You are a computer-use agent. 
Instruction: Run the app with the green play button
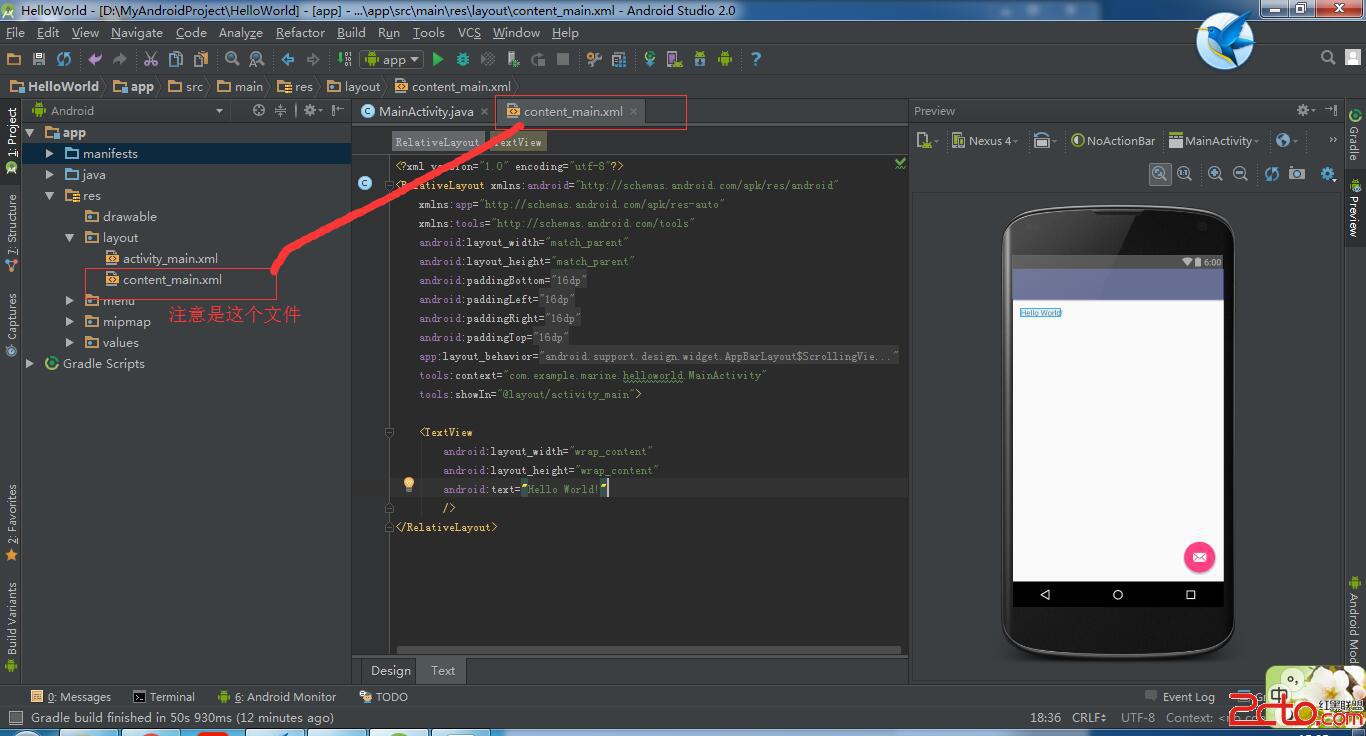[x=437, y=60]
